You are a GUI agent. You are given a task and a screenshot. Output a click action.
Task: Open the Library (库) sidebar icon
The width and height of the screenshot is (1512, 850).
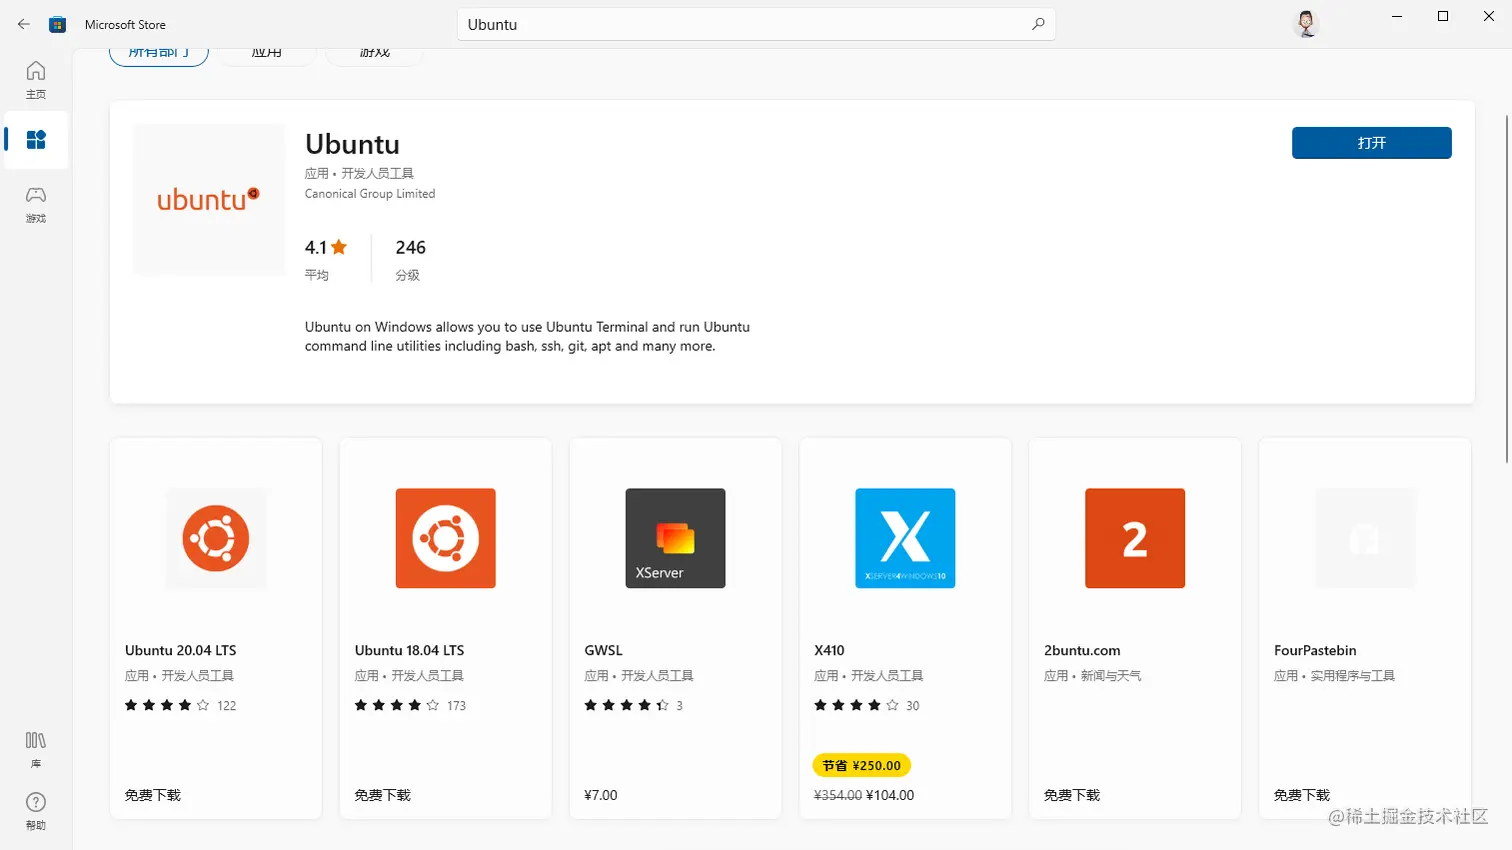(36, 749)
